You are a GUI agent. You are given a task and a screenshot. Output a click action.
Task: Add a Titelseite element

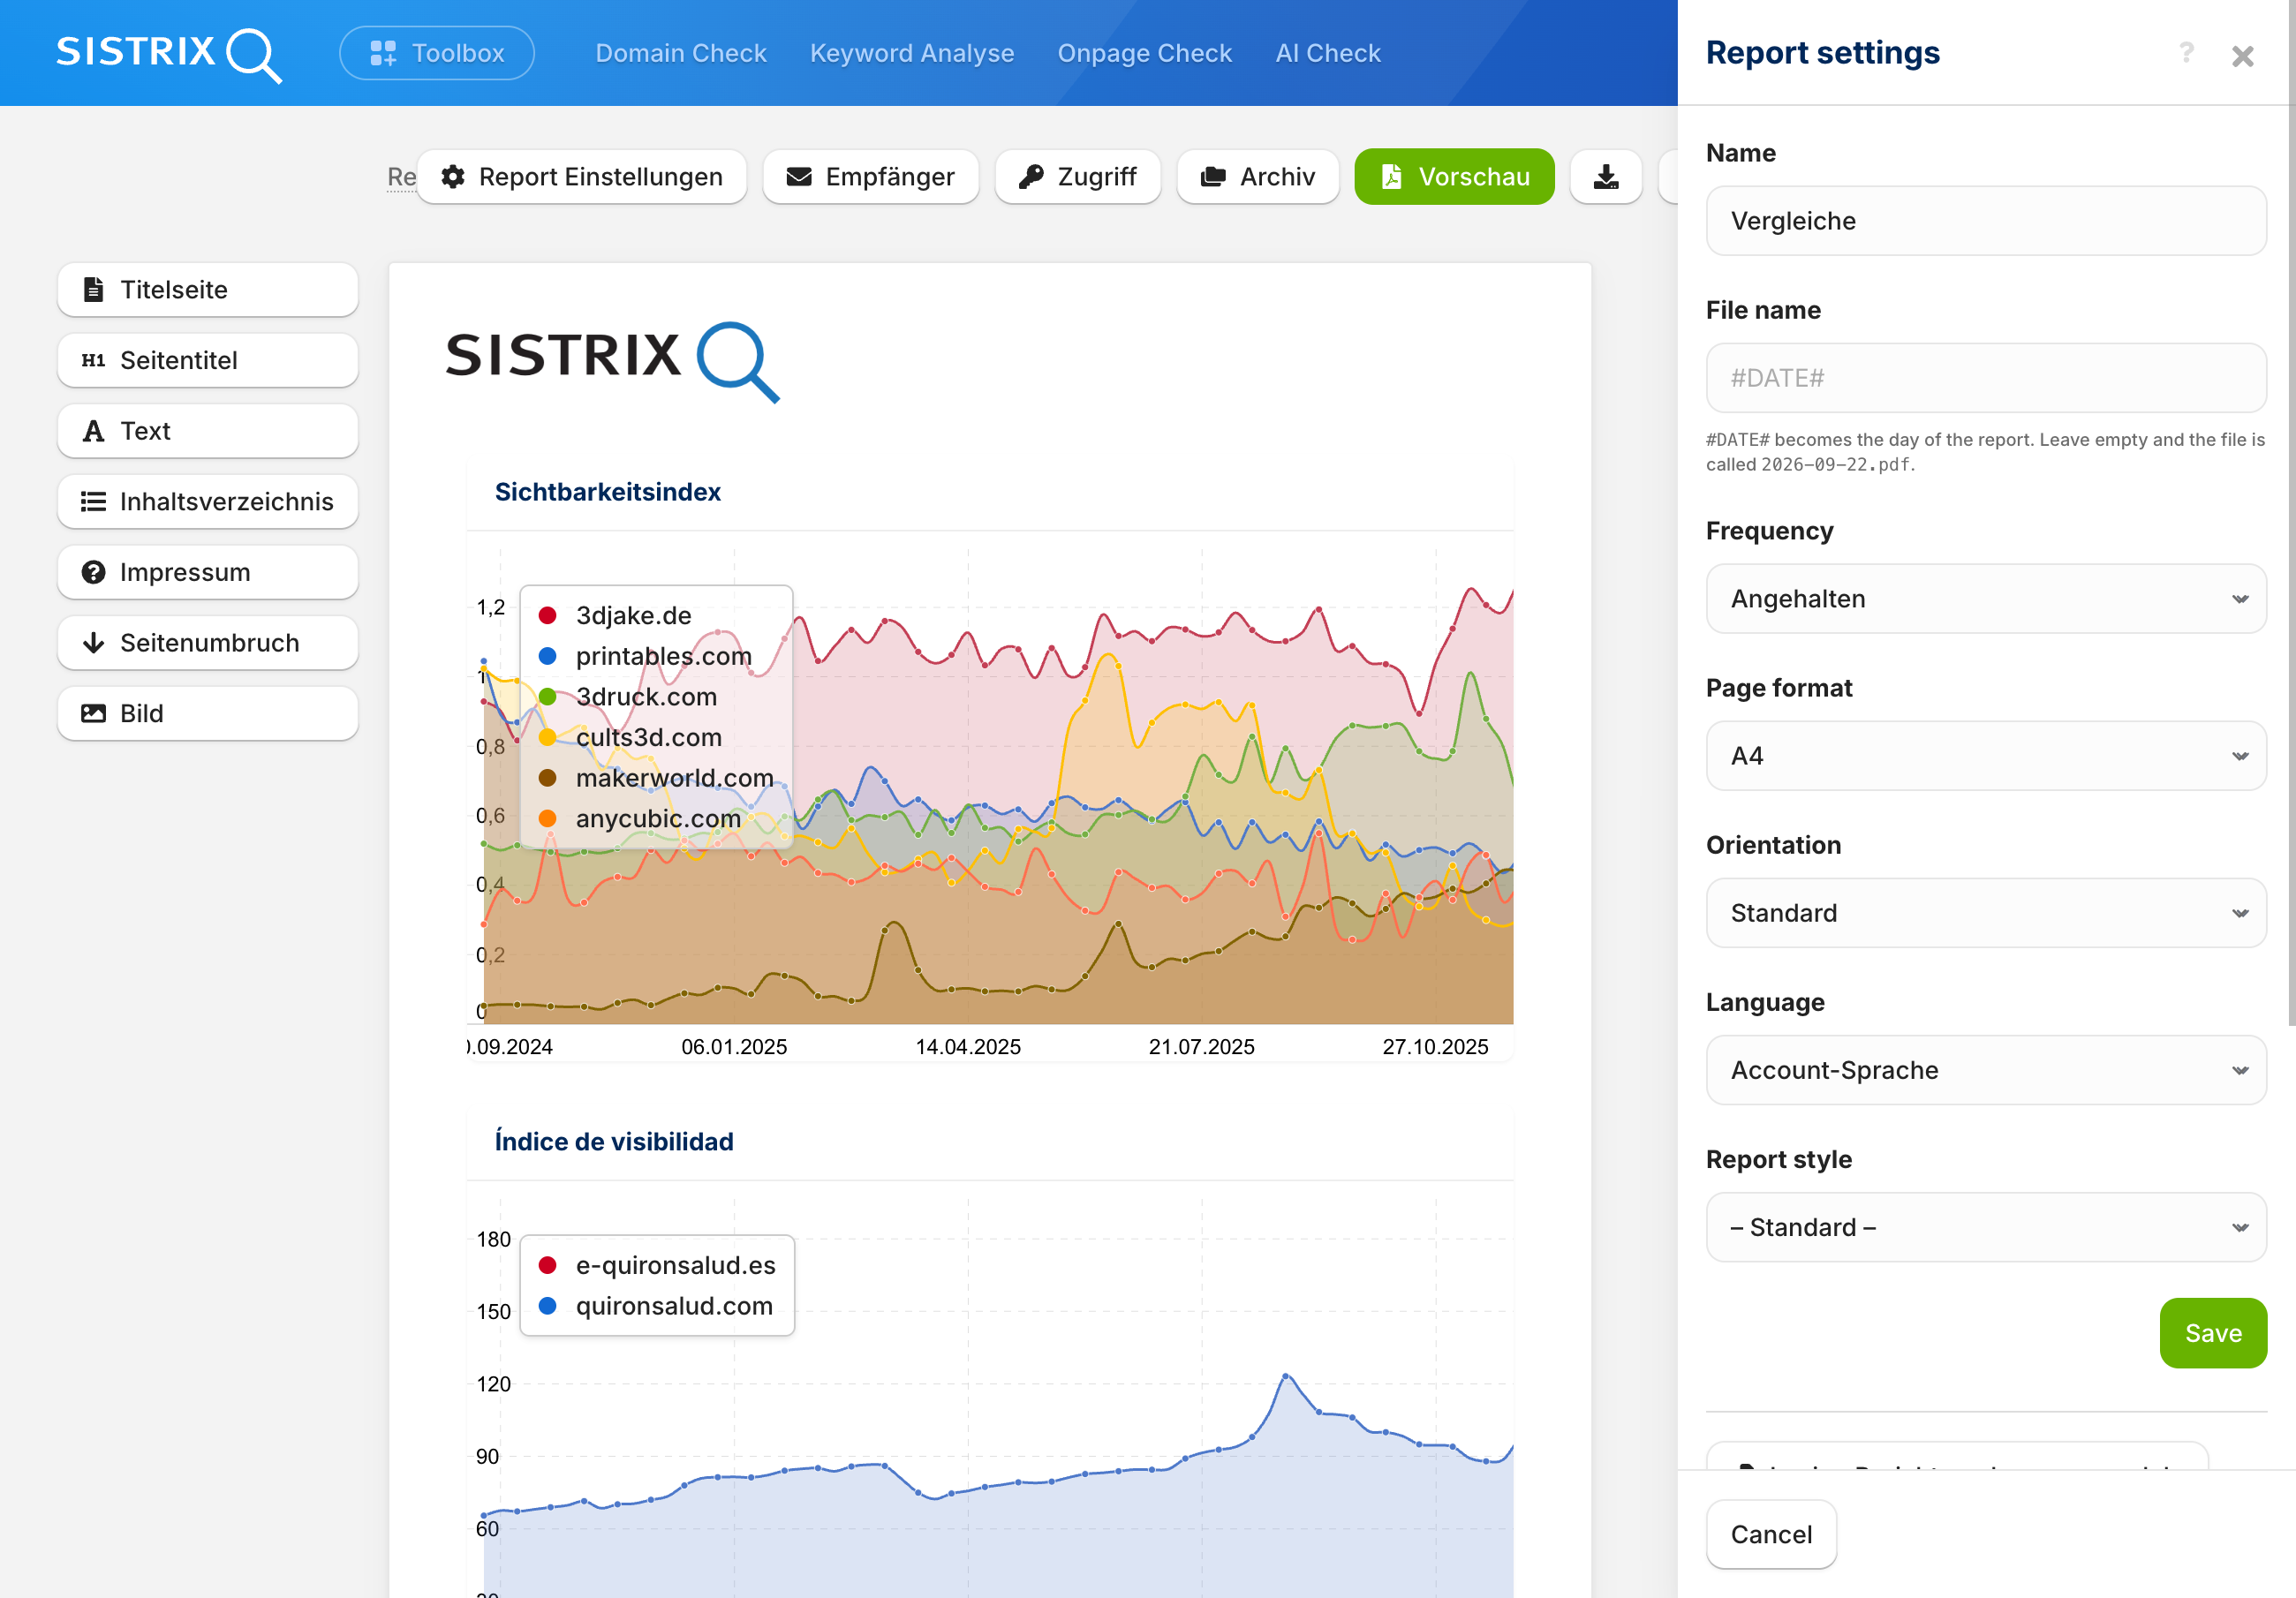pos(208,290)
